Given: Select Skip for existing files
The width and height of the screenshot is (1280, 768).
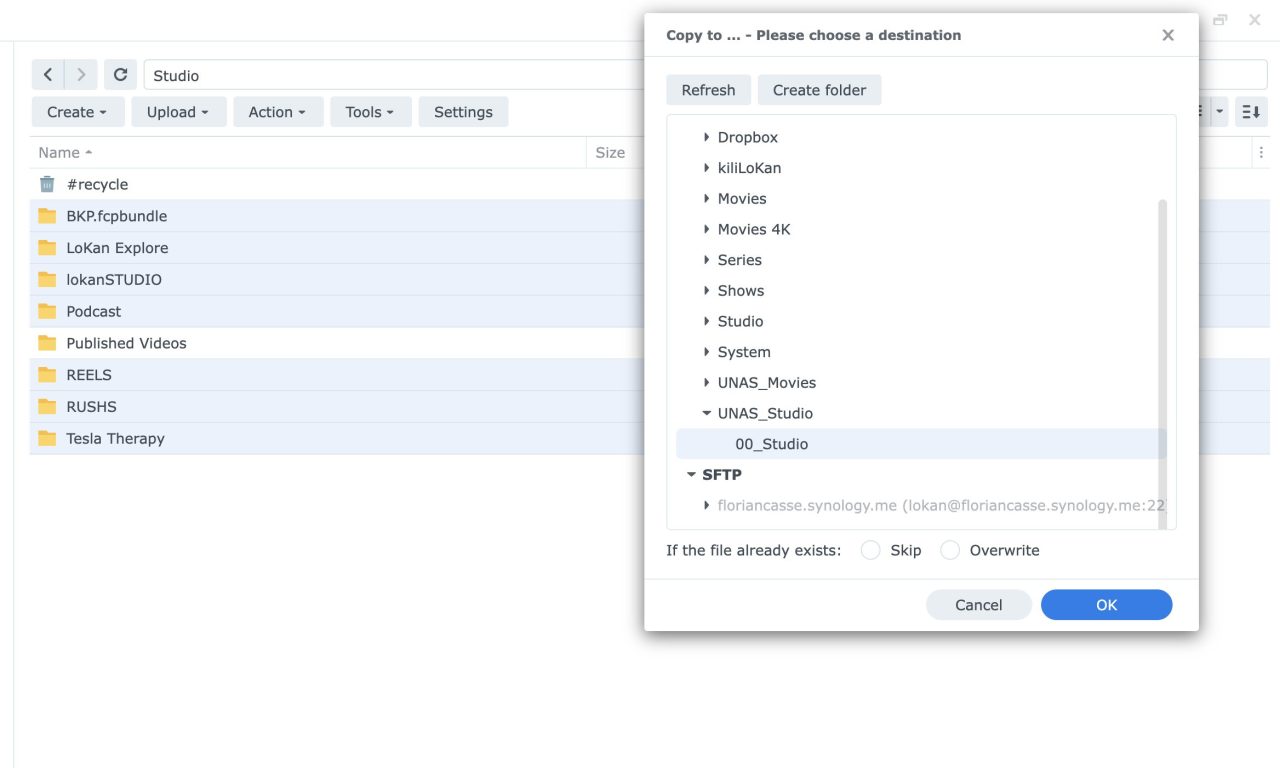Looking at the screenshot, I should [871, 550].
